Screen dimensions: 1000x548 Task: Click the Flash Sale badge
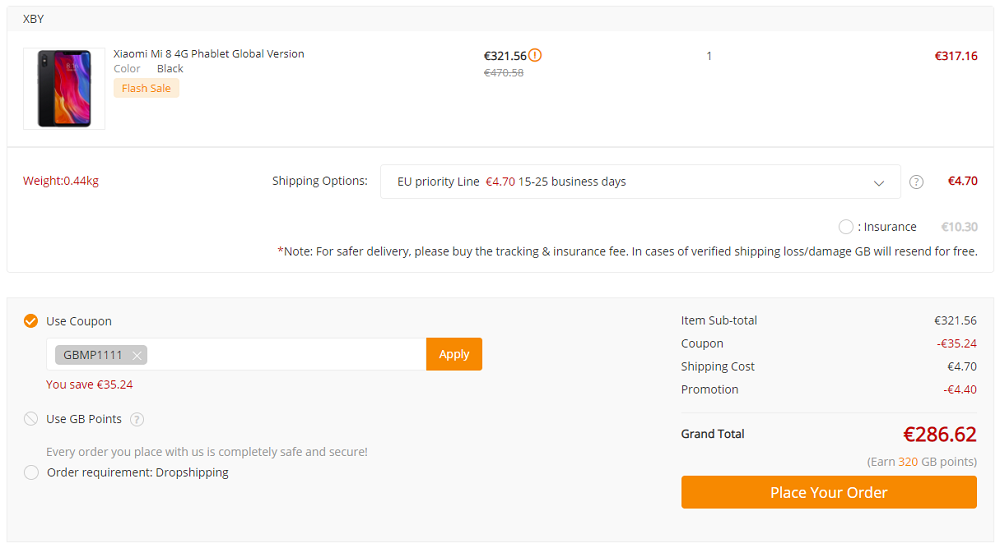[x=146, y=88]
